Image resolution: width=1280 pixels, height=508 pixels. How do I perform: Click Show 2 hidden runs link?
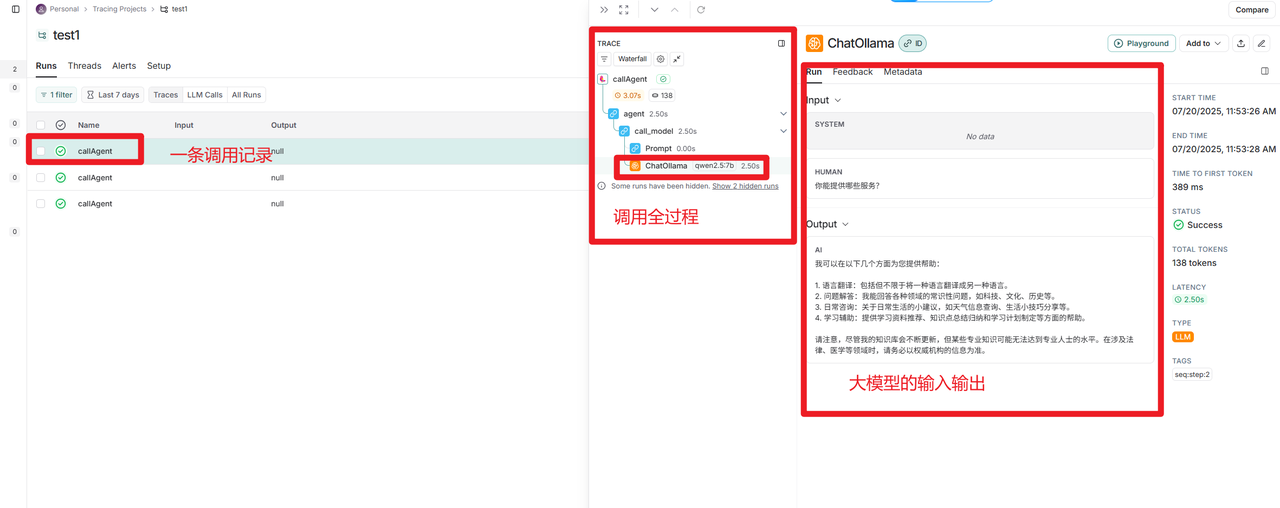point(745,186)
